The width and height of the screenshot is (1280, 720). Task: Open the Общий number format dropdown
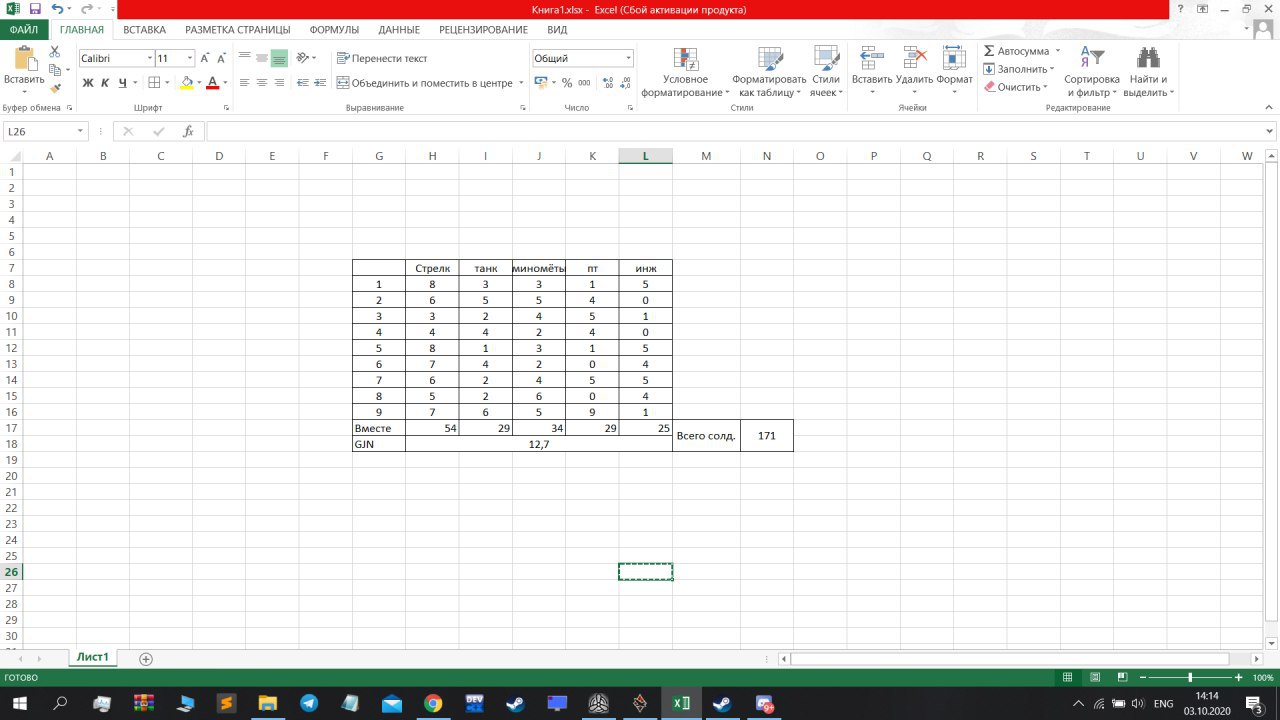628,59
